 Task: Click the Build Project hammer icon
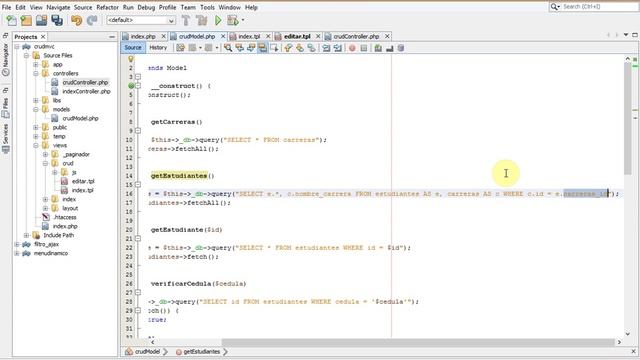coord(186,20)
